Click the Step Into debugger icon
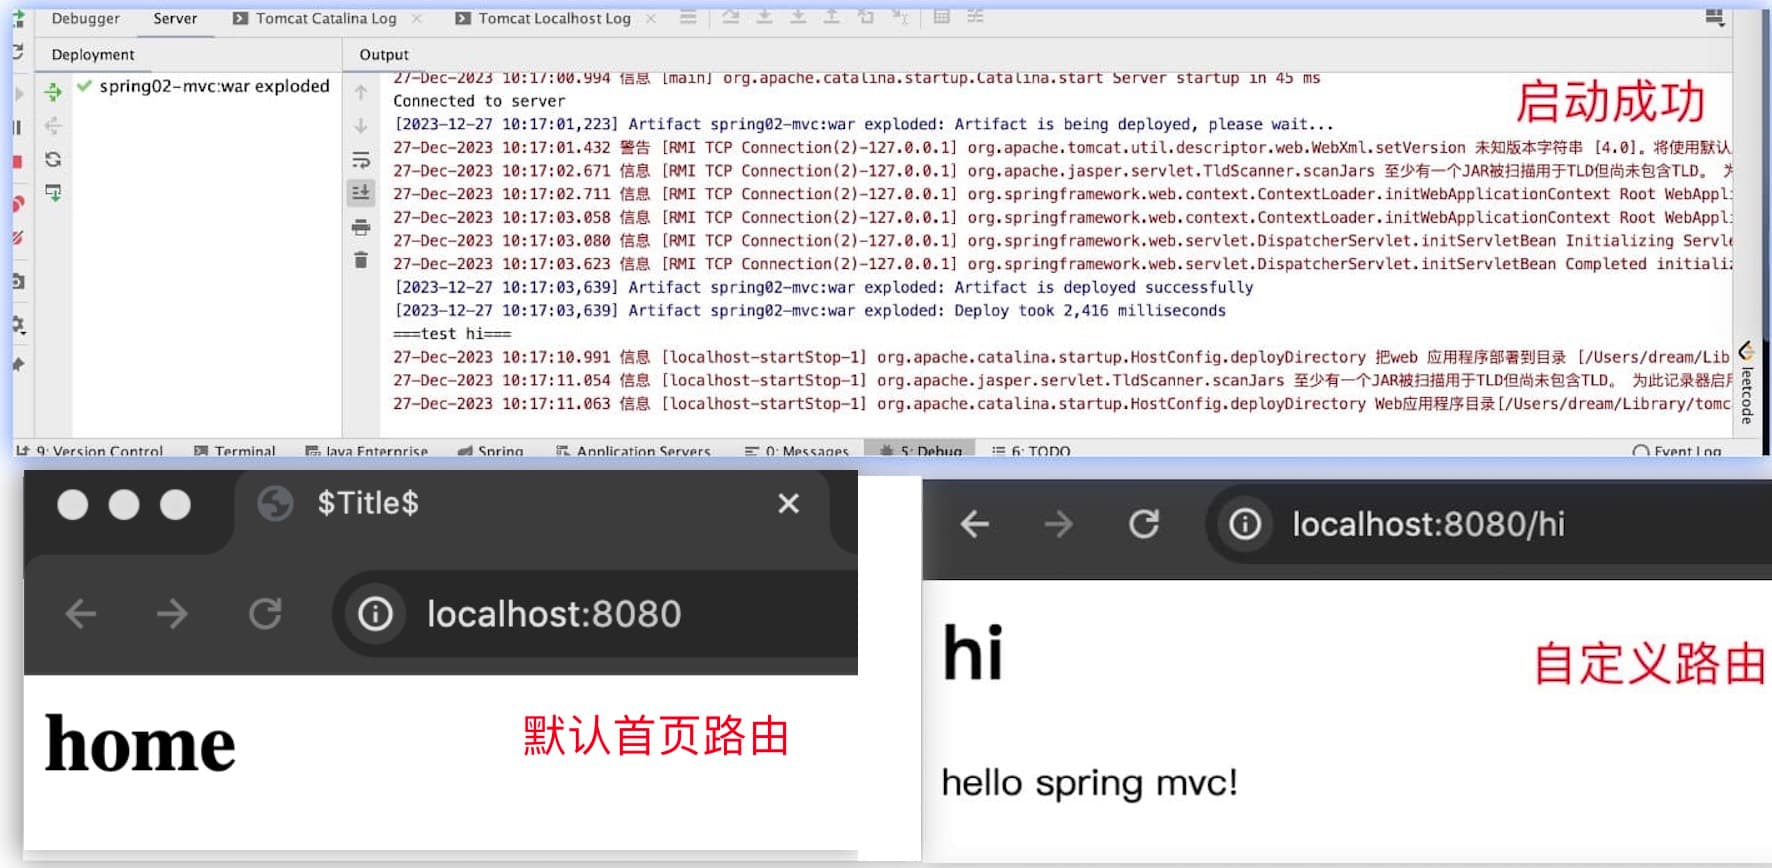 764,17
